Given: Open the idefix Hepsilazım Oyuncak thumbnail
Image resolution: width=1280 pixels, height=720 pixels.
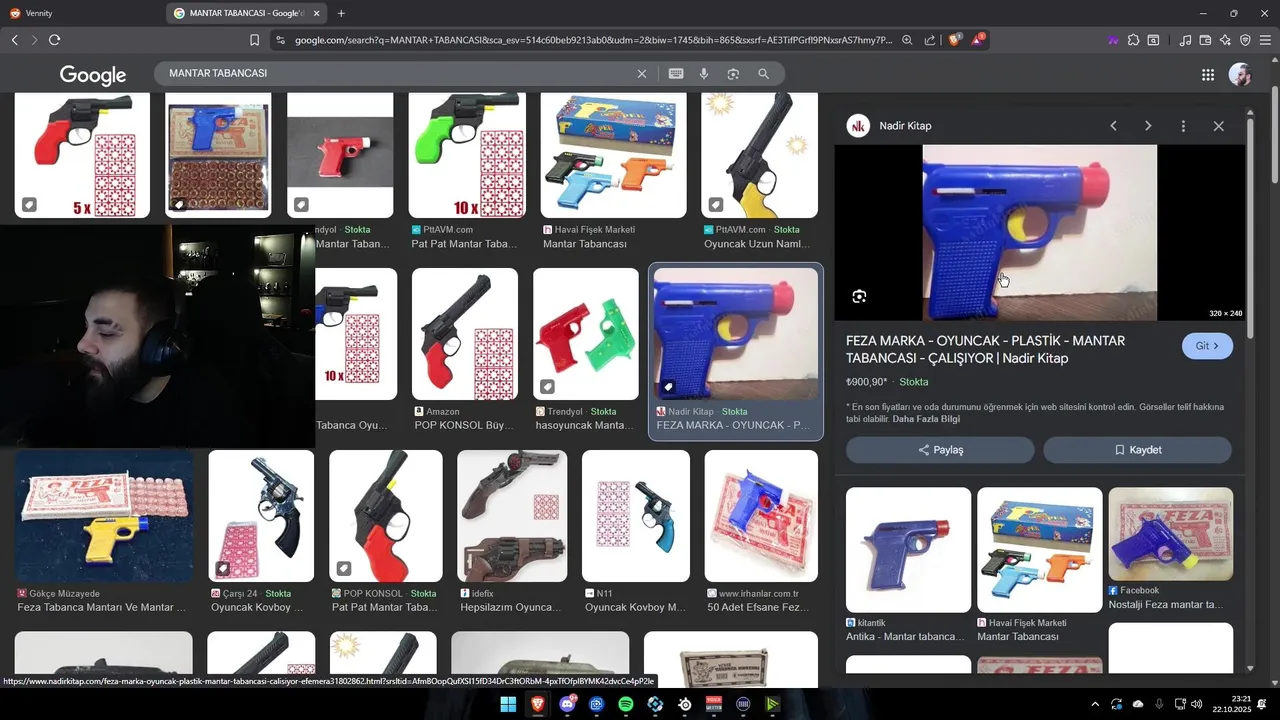Looking at the screenshot, I should [x=512, y=516].
